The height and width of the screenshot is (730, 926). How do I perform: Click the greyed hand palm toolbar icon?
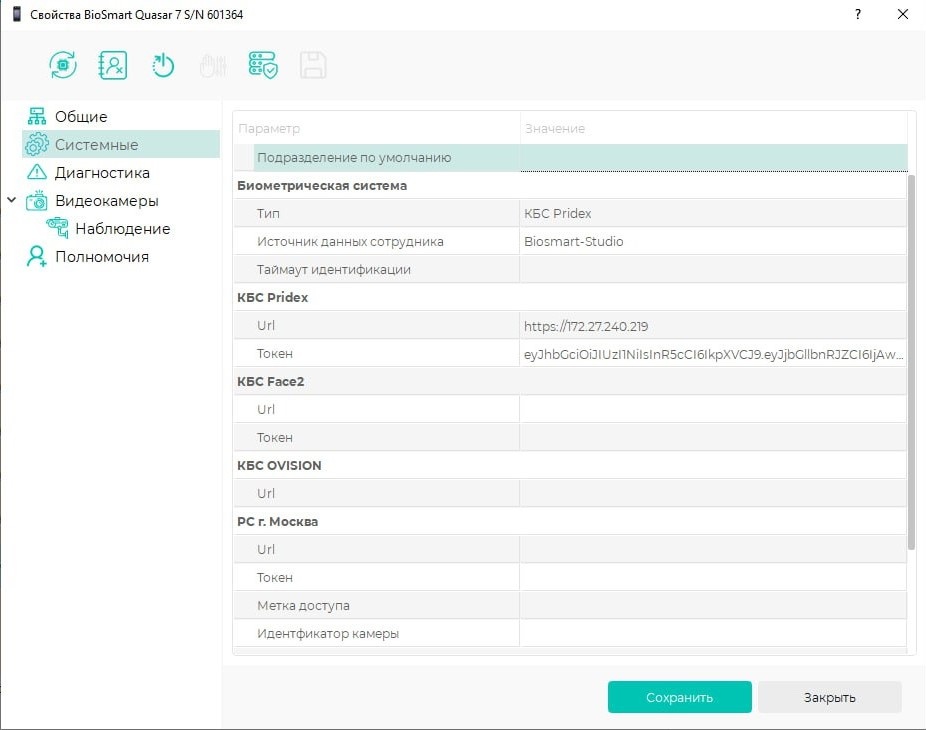click(213, 66)
